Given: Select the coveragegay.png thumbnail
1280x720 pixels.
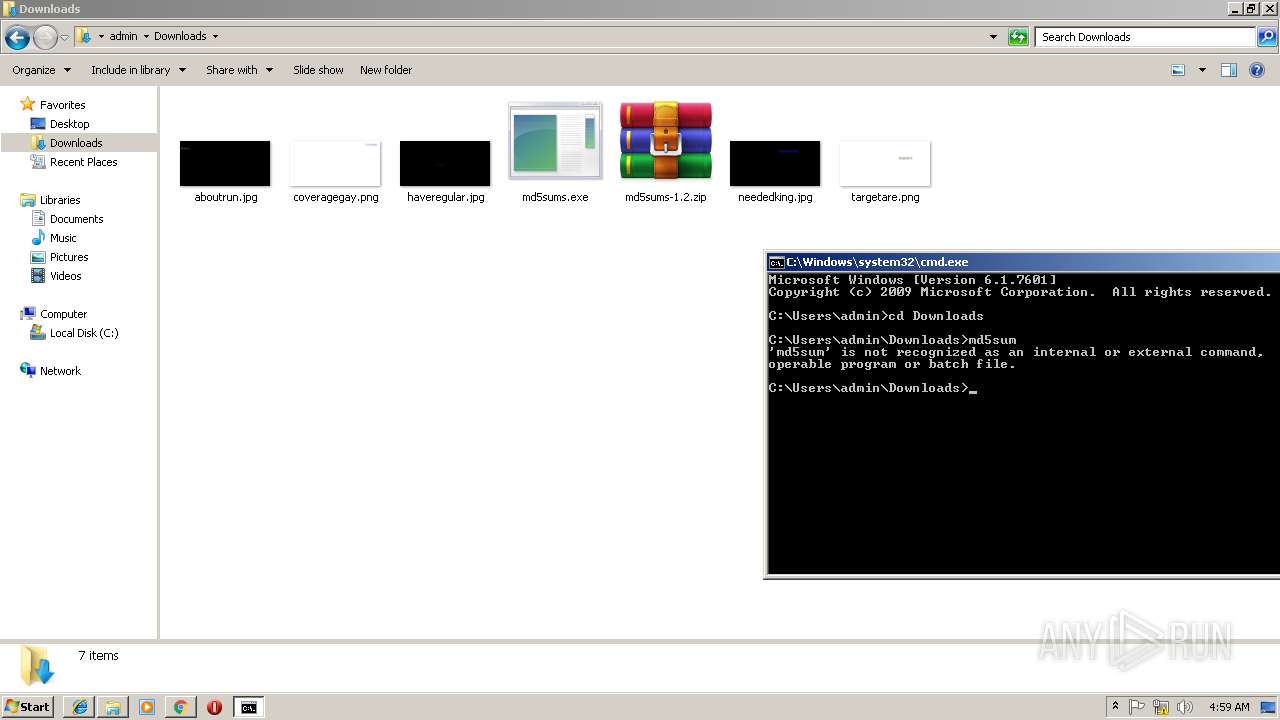Looking at the screenshot, I should [x=335, y=163].
